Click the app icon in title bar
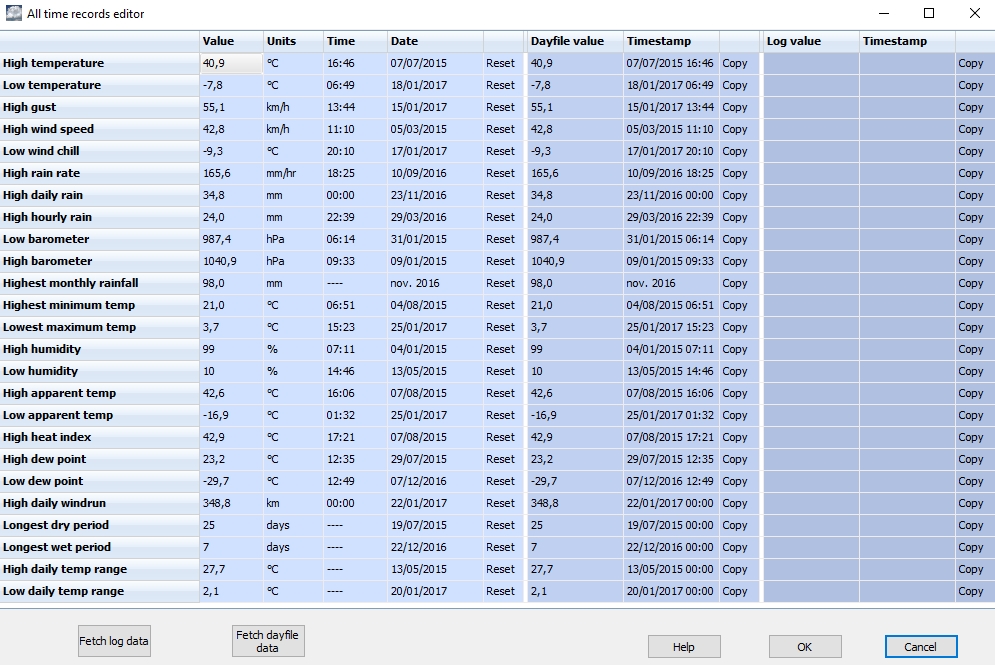This screenshot has height=665, width=995. [x=13, y=14]
